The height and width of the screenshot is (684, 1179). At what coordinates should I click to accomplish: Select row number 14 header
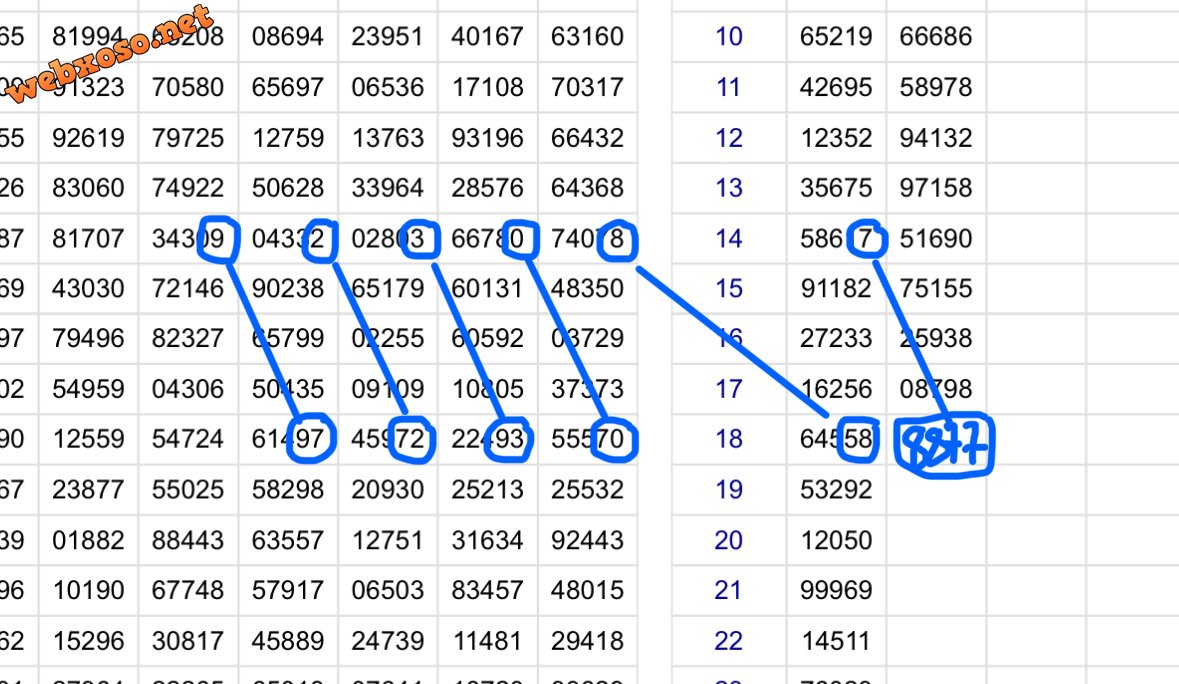[x=729, y=239]
